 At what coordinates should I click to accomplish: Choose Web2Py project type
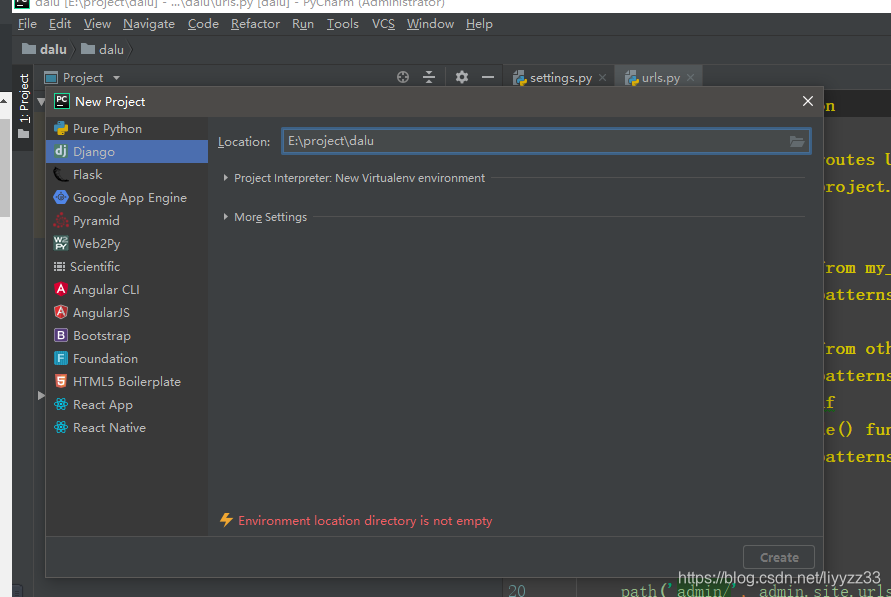127,244
